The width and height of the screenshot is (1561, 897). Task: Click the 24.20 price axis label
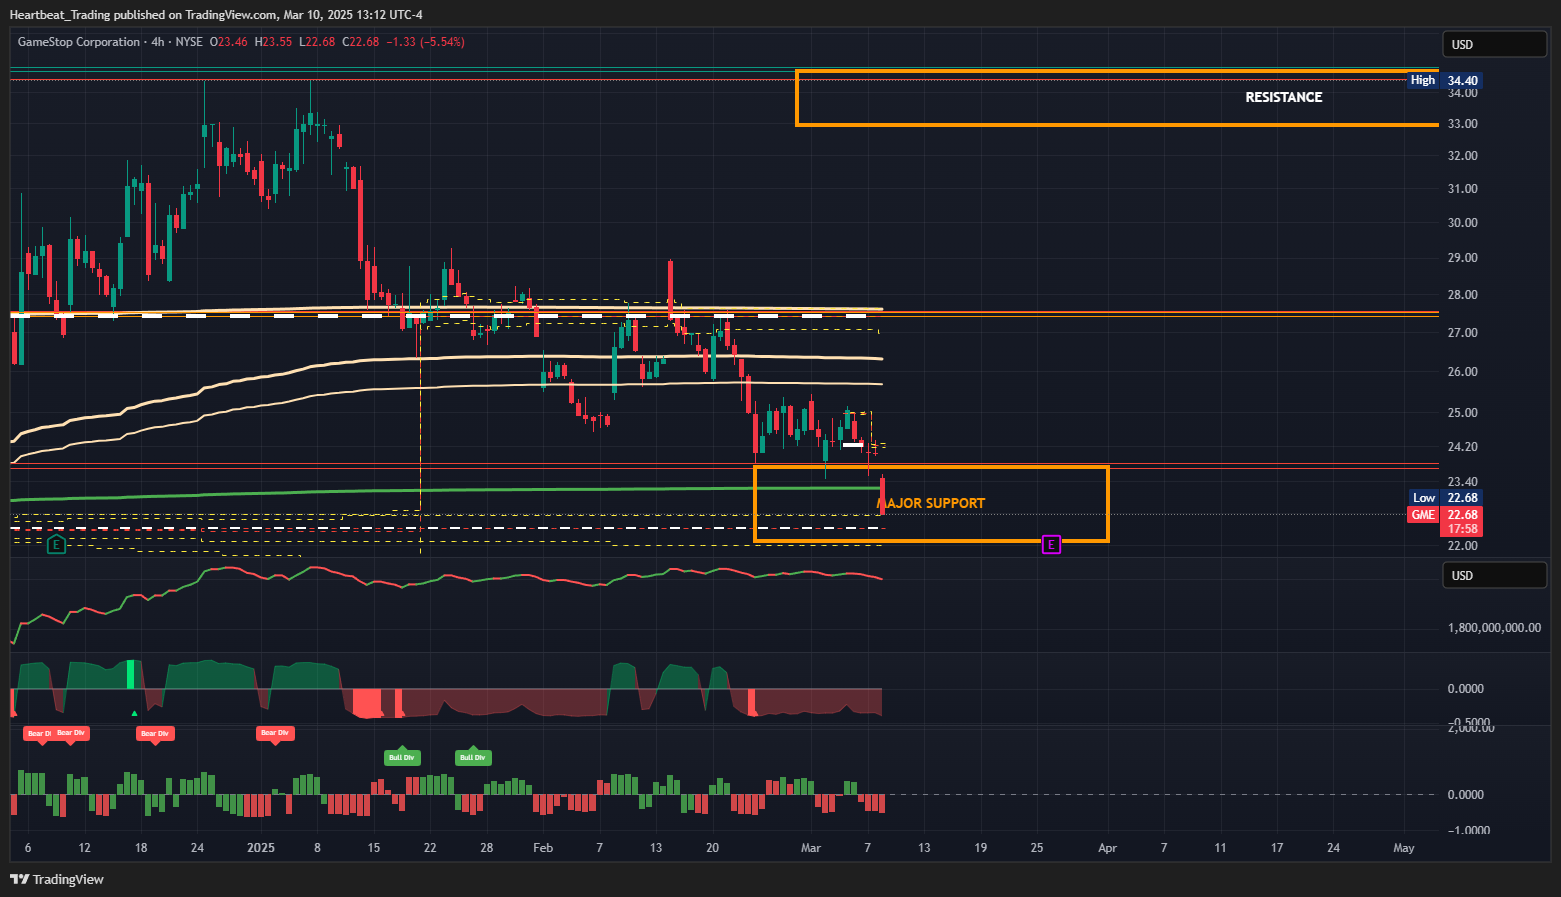(x=1462, y=447)
